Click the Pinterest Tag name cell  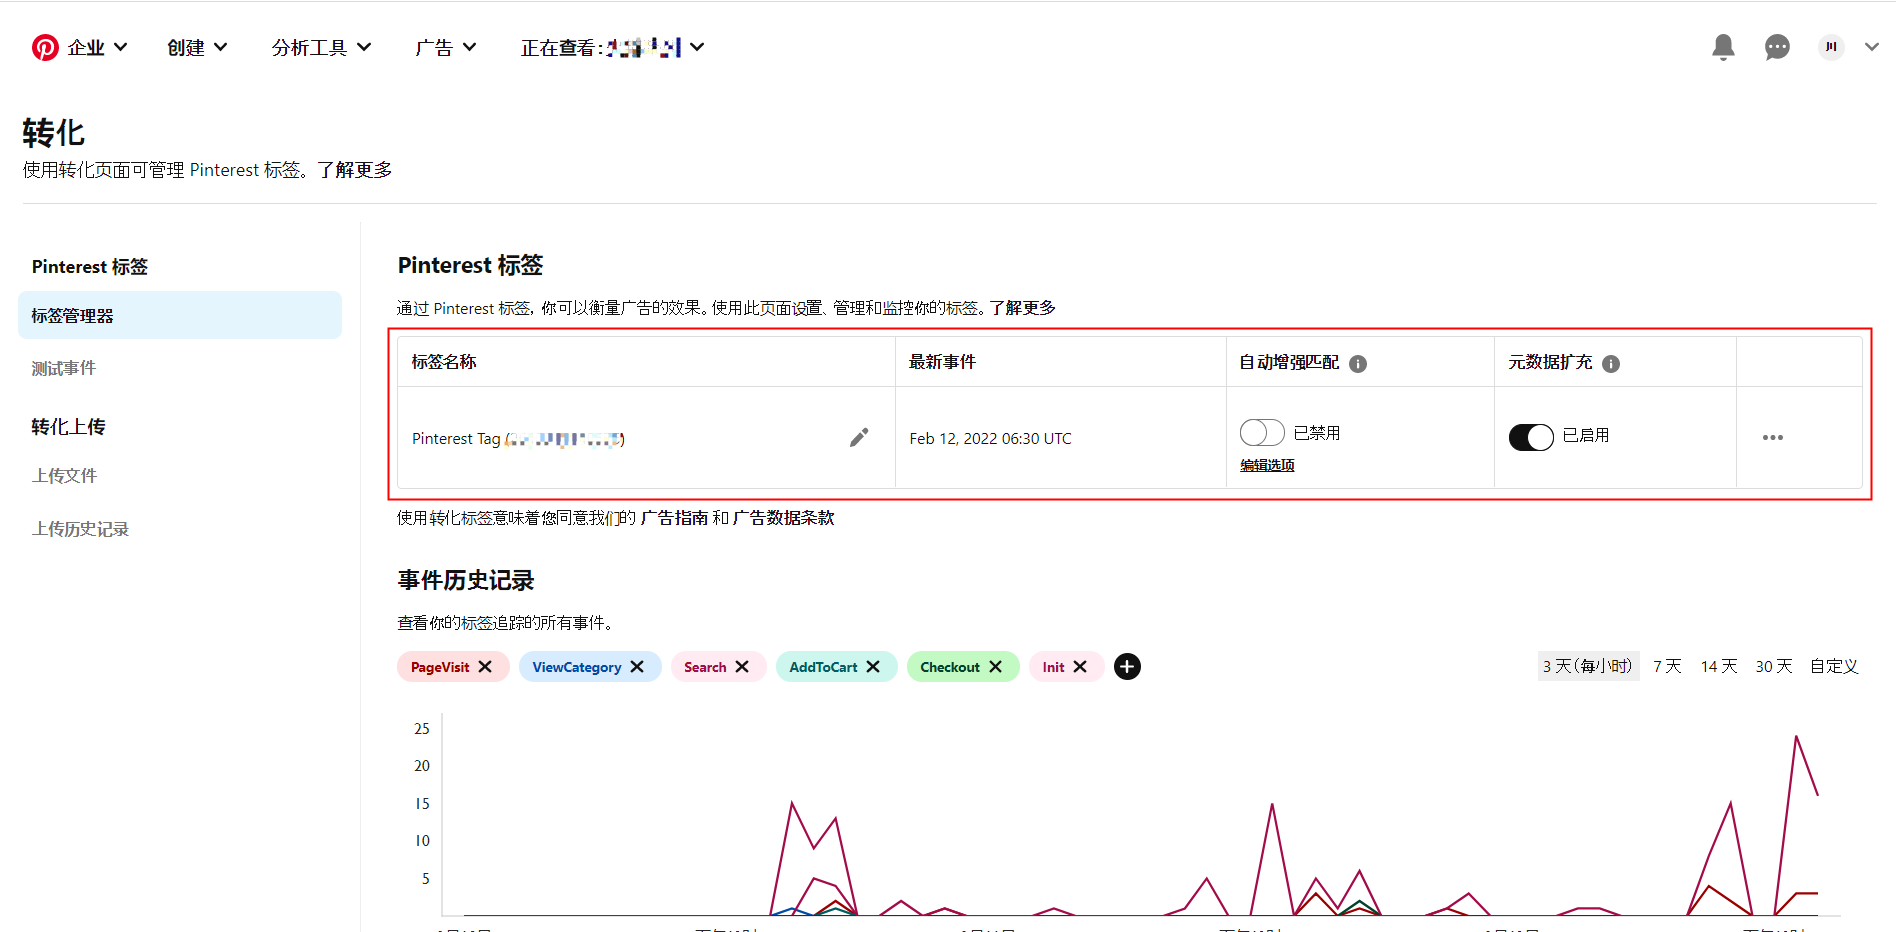(x=518, y=438)
